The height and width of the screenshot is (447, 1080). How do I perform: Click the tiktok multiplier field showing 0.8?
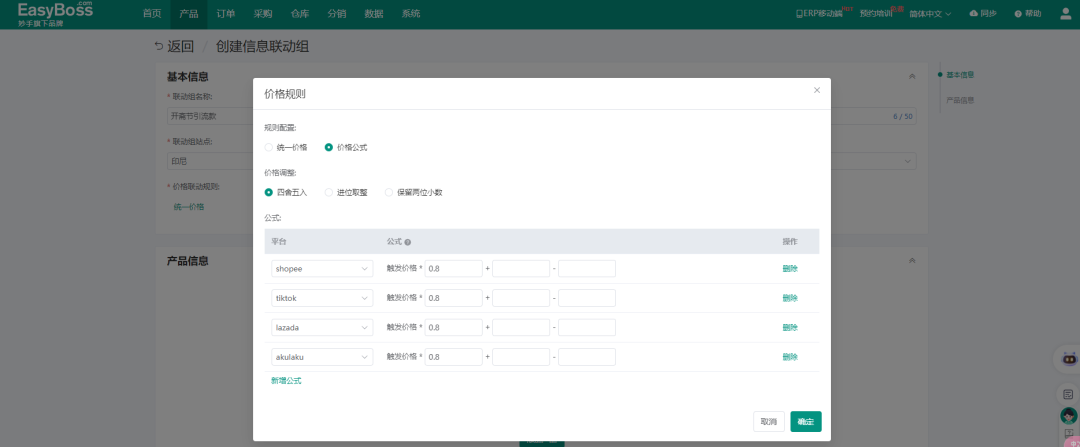(x=453, y=298)
